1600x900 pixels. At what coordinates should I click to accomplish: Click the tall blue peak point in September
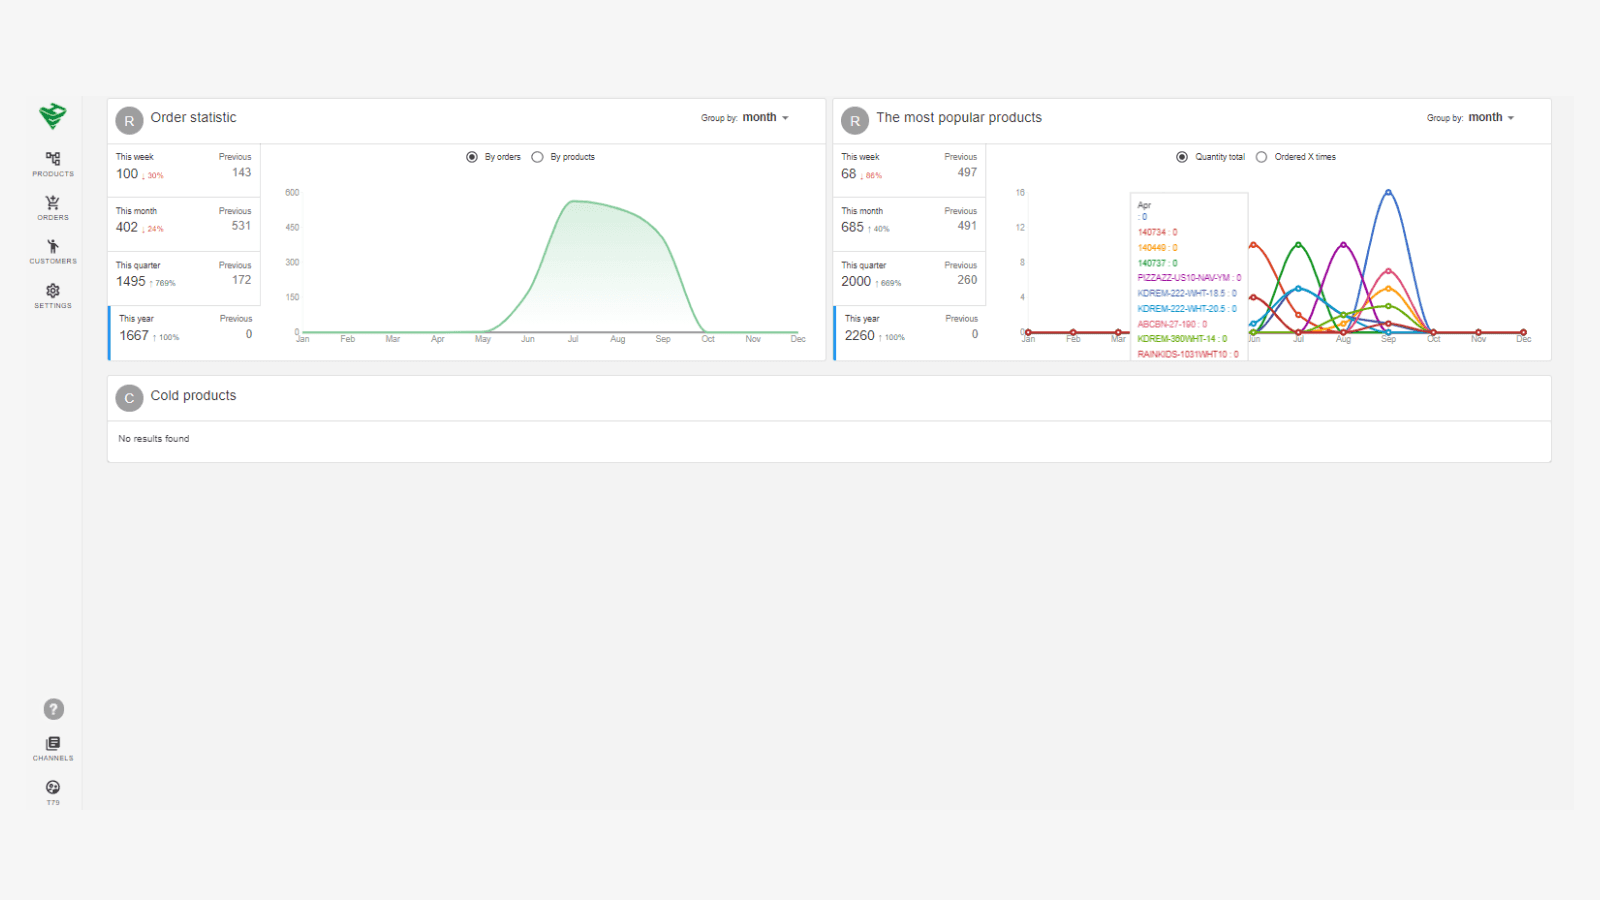point(1388,192)
